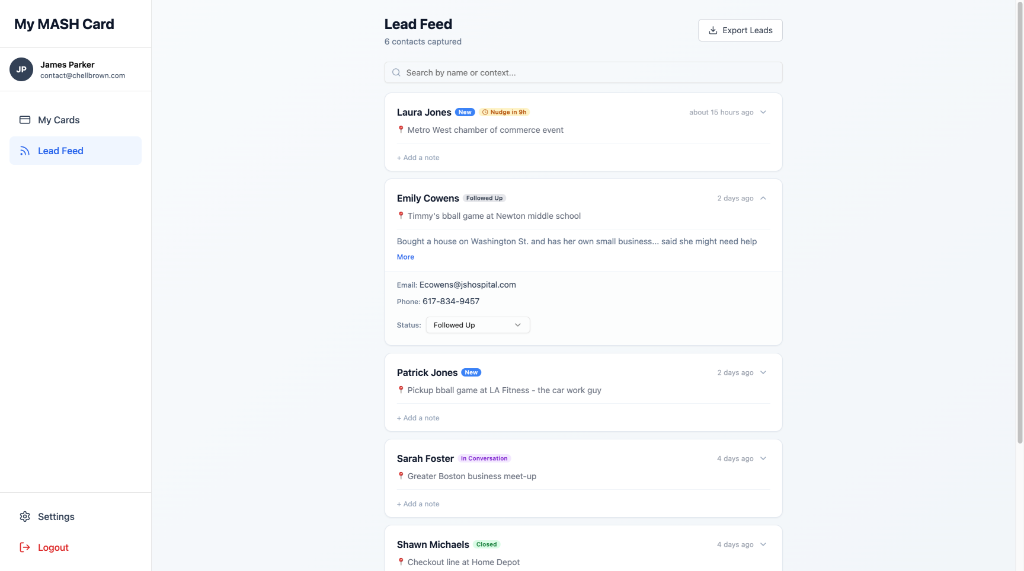This screenshot has width=1024, height=571.
Task: Add a note to Patrick Jones
Action: pyautogui.click(x=418, y=418)
